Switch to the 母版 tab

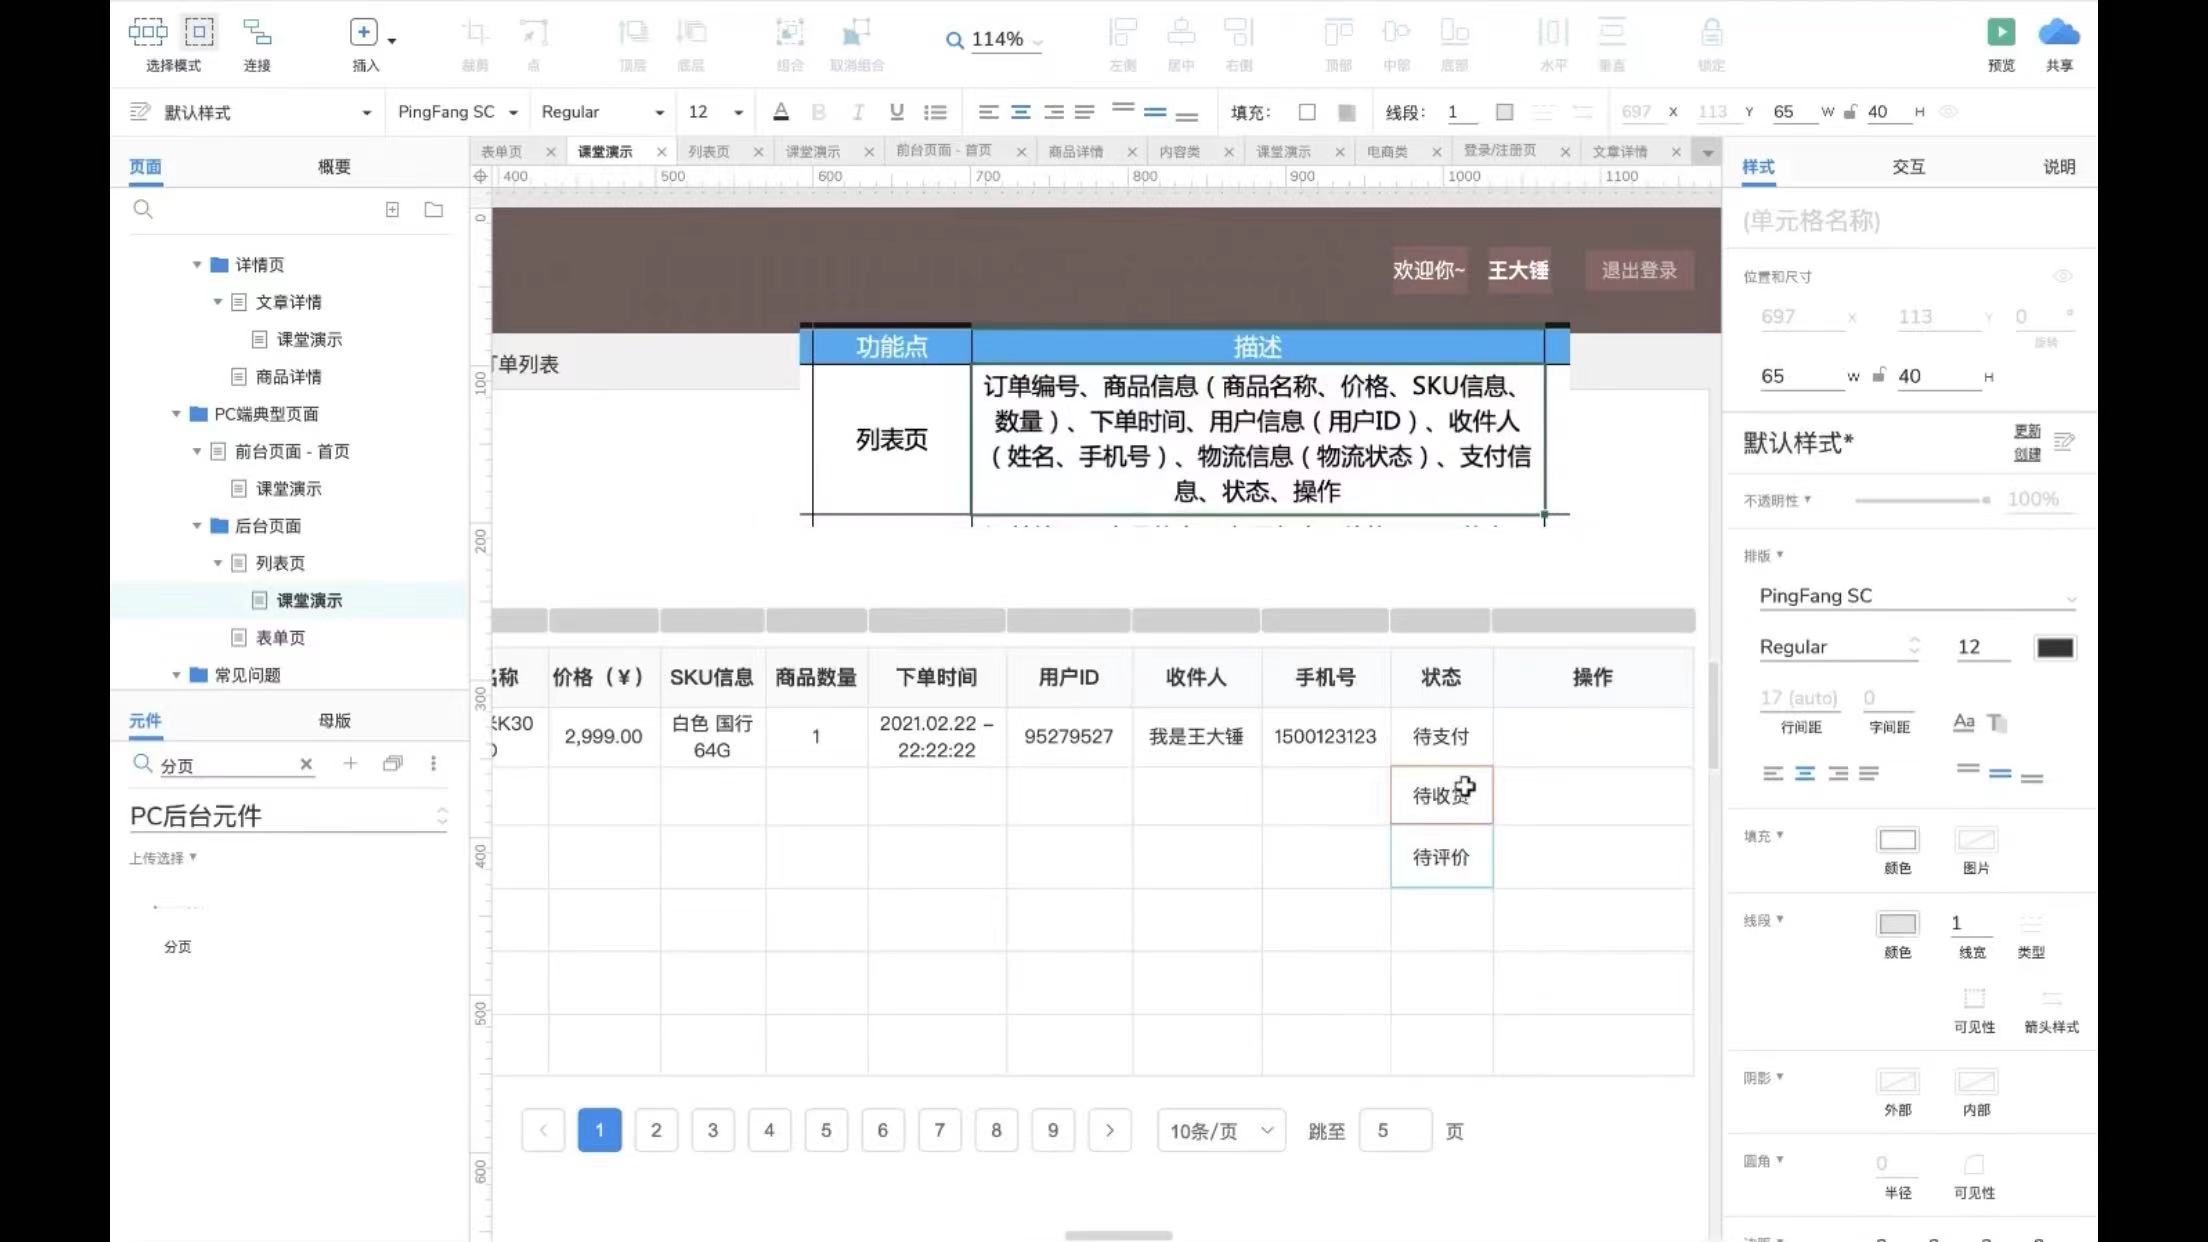(x=334, y=720)
